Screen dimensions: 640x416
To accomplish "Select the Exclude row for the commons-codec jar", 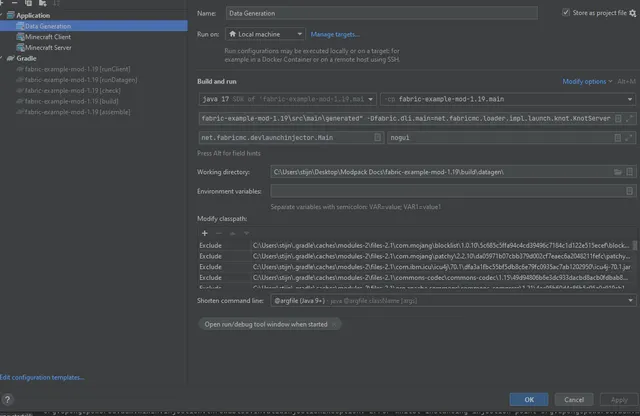I will click(x=415, y=277).
